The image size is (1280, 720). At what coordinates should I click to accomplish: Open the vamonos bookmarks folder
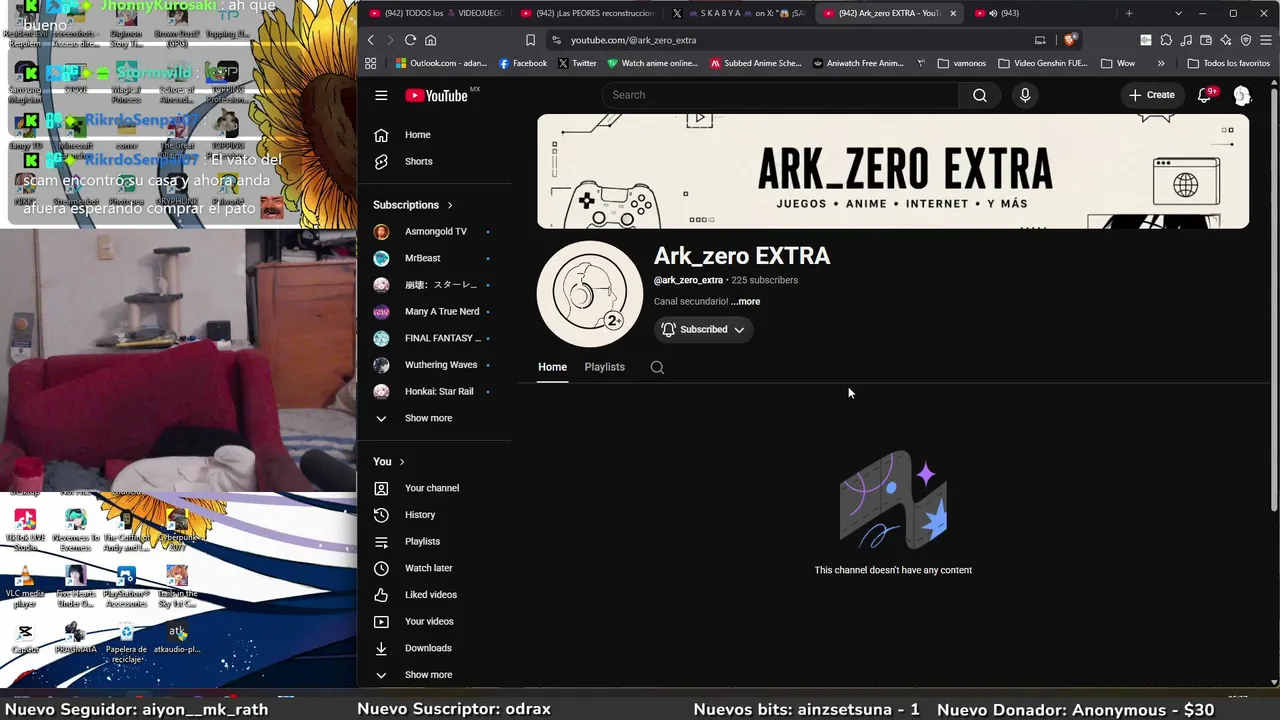[x=962, y=63]
